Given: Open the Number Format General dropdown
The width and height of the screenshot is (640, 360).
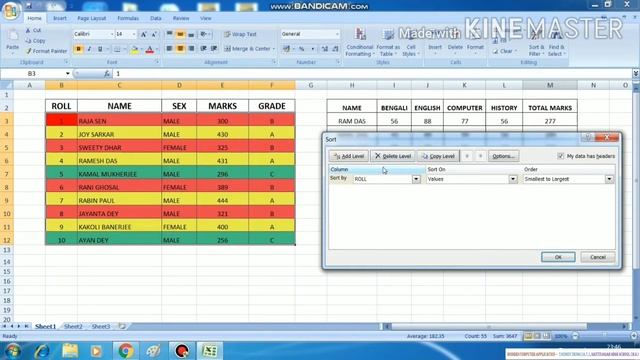Looking at the screenshot, I should coord(337,34).
